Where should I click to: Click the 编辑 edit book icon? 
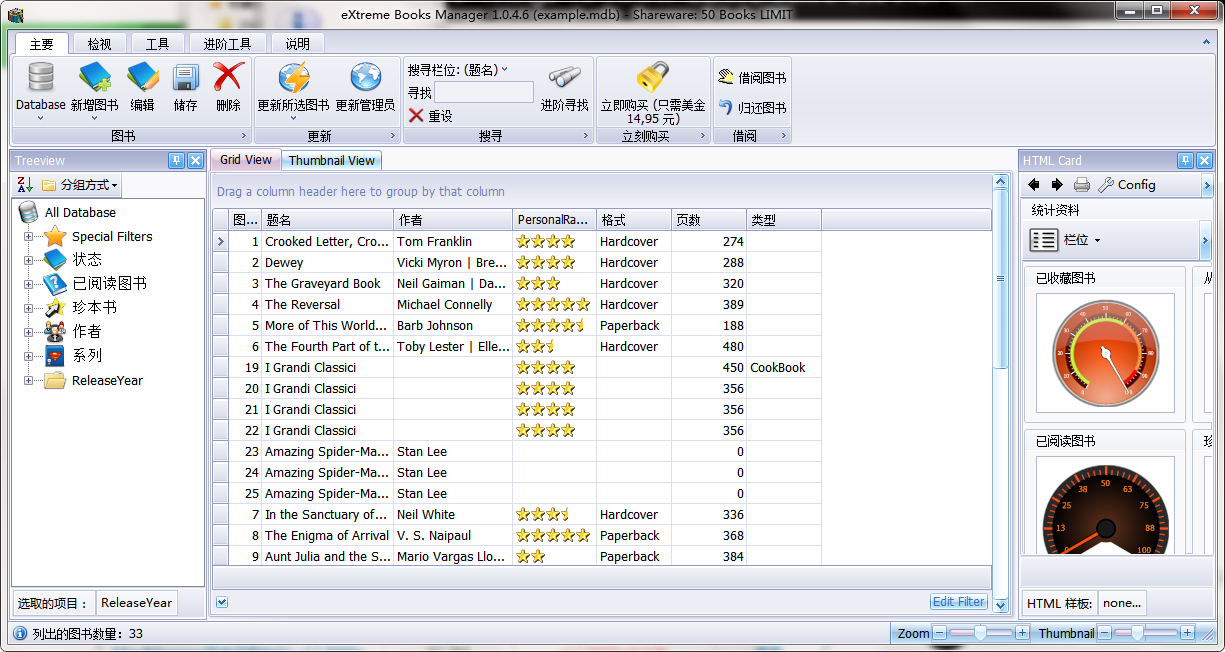point(143,78)
